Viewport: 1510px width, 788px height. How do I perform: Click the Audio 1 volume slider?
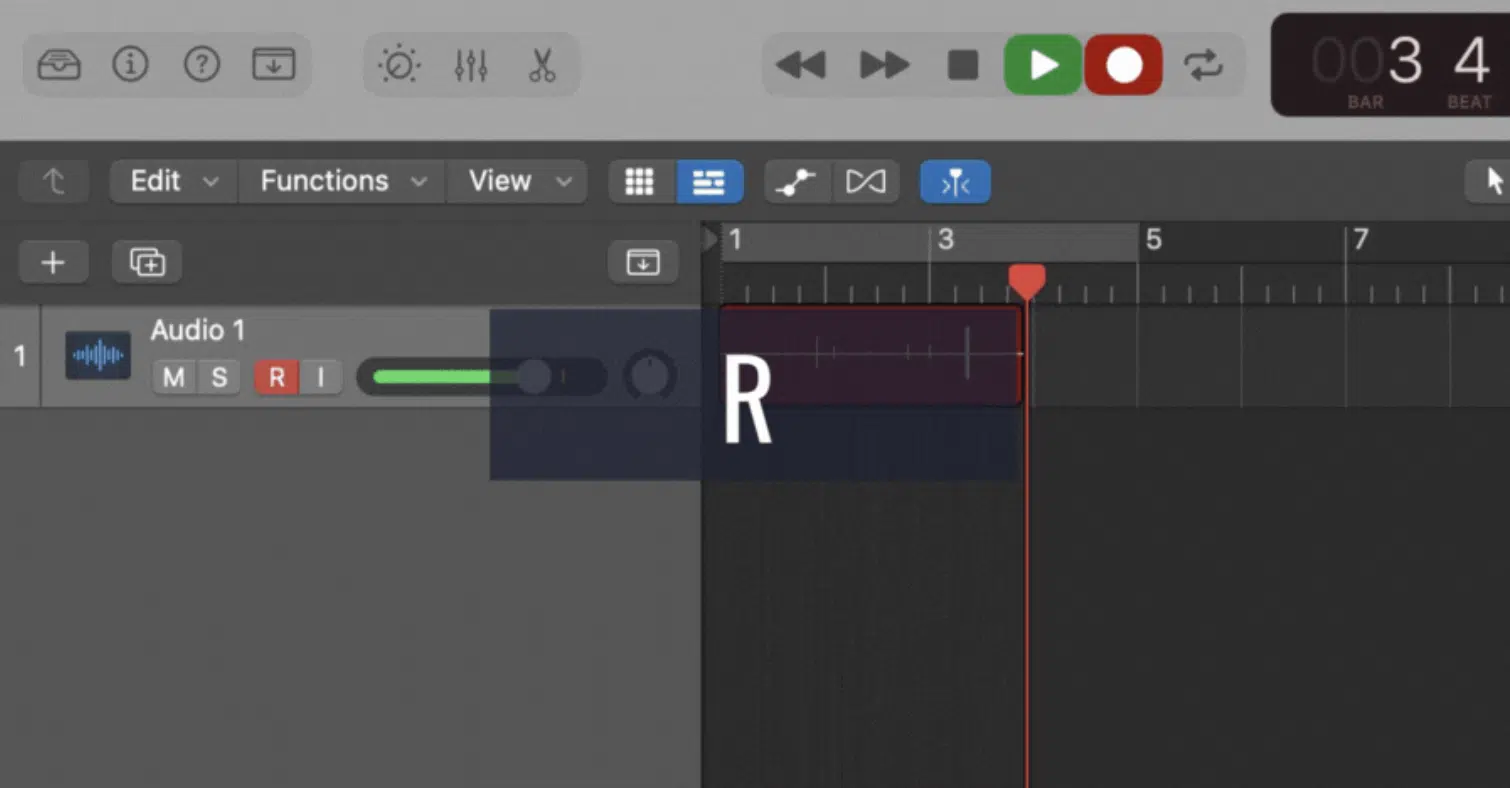(x=481, y=377)
